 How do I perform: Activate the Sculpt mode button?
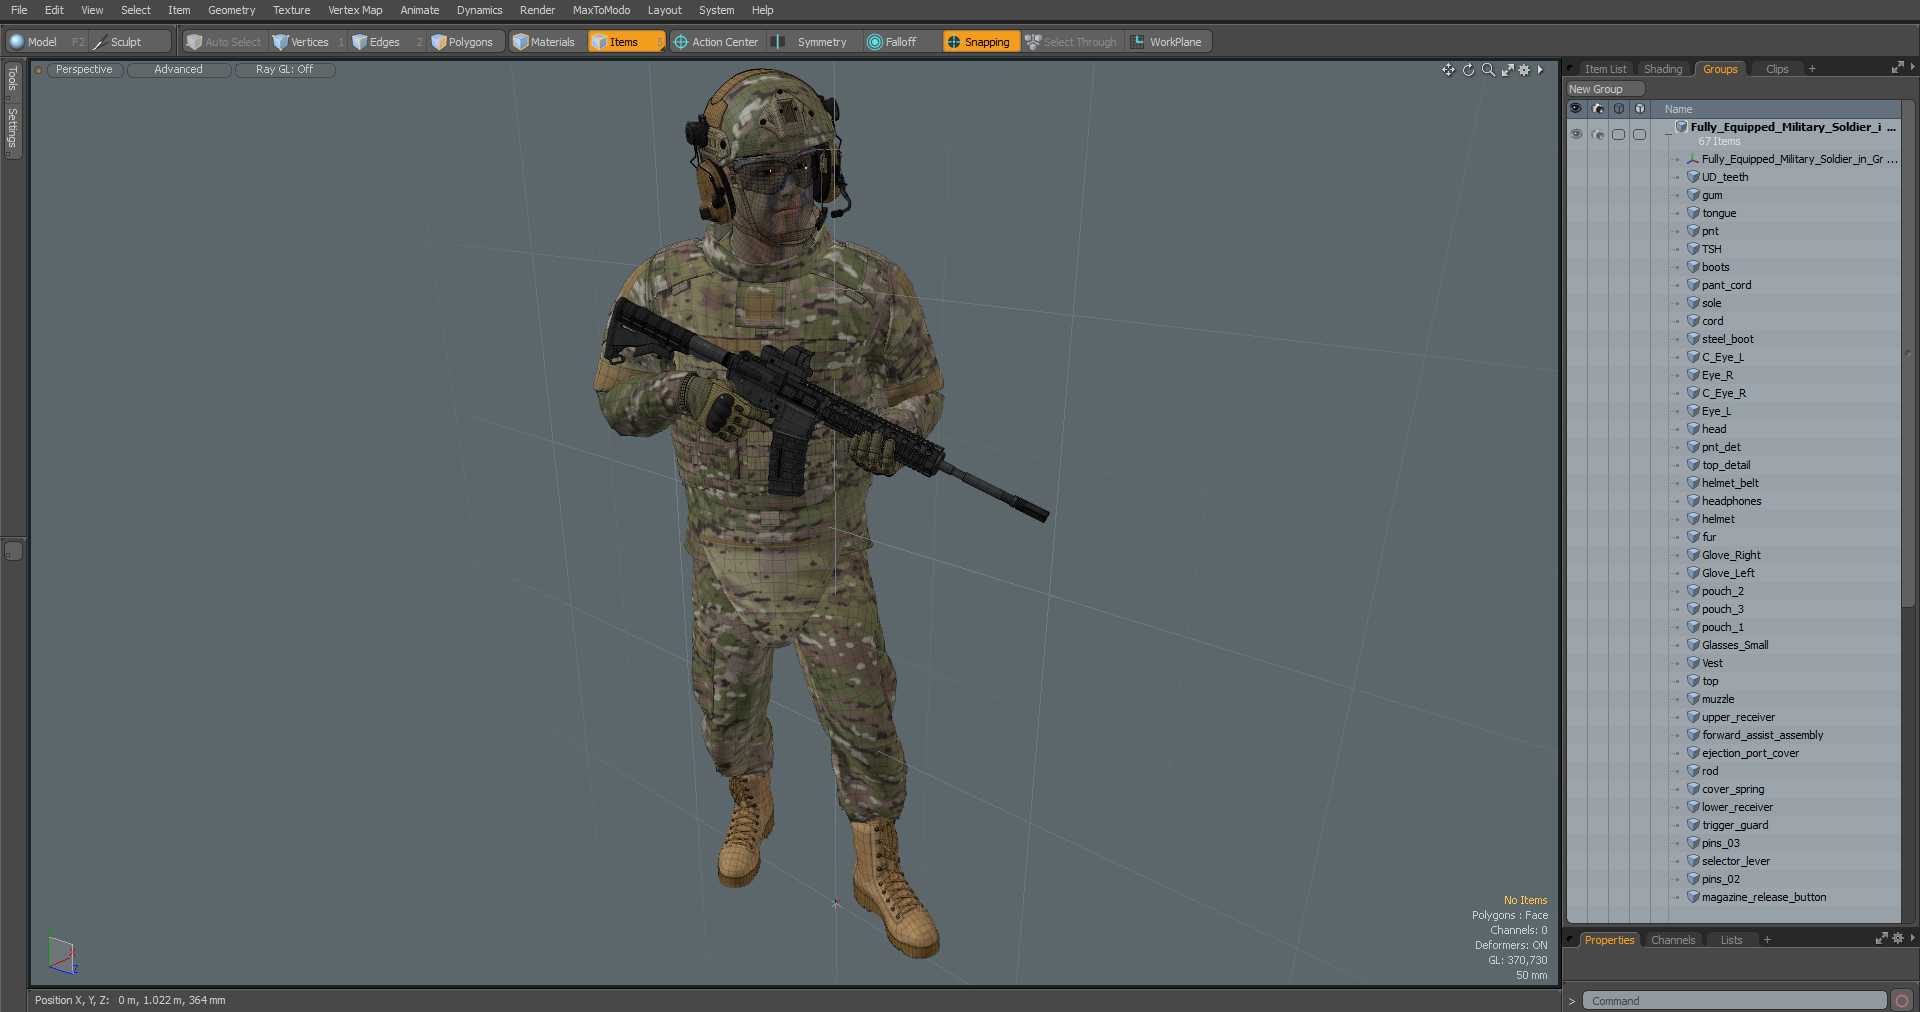(130, 42)
